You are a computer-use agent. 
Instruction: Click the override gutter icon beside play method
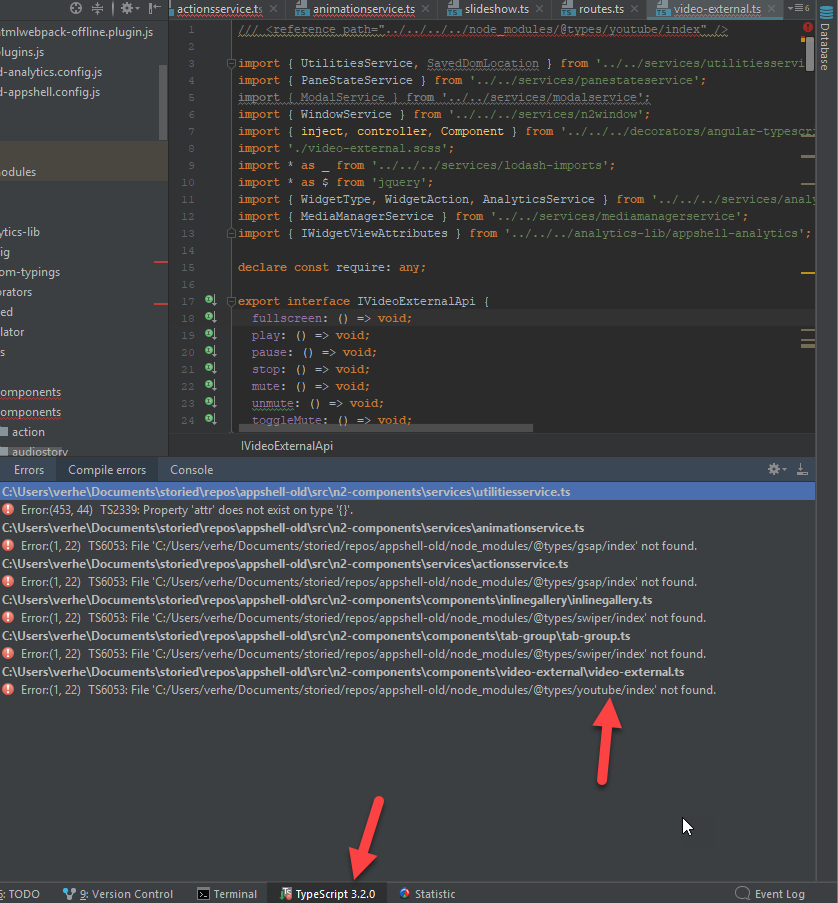[x=209, y=335]
